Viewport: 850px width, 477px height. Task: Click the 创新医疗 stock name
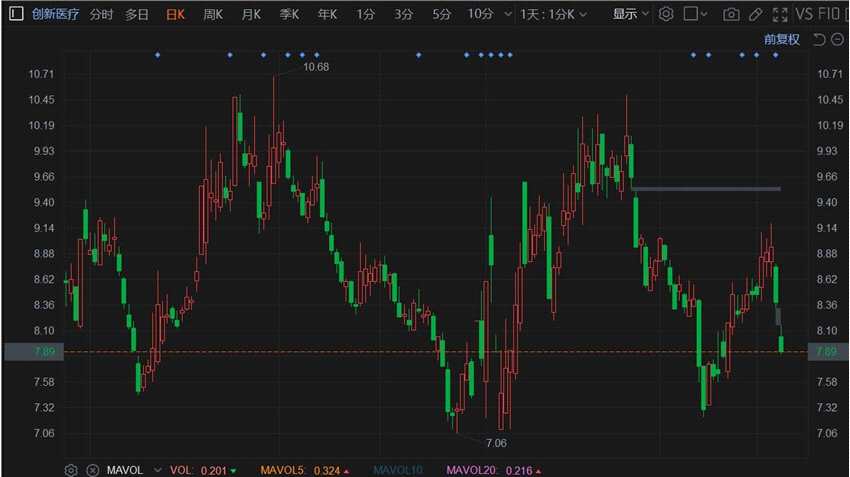[x=55, y=14]
